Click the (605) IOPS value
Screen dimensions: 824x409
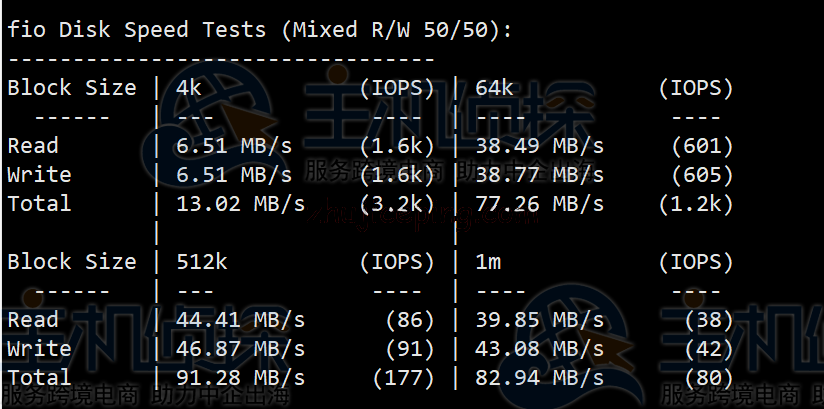click(x=703, y=175)
